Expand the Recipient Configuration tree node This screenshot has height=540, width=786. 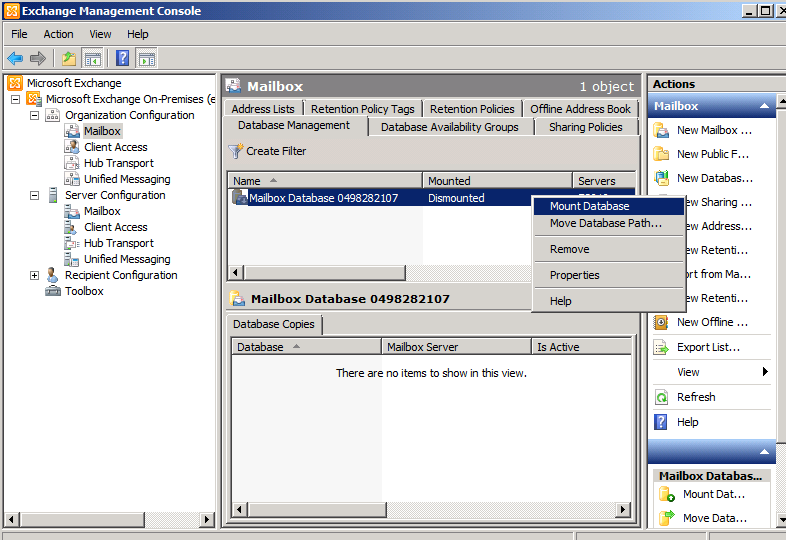pyautogui.click(x=34, y=275)
